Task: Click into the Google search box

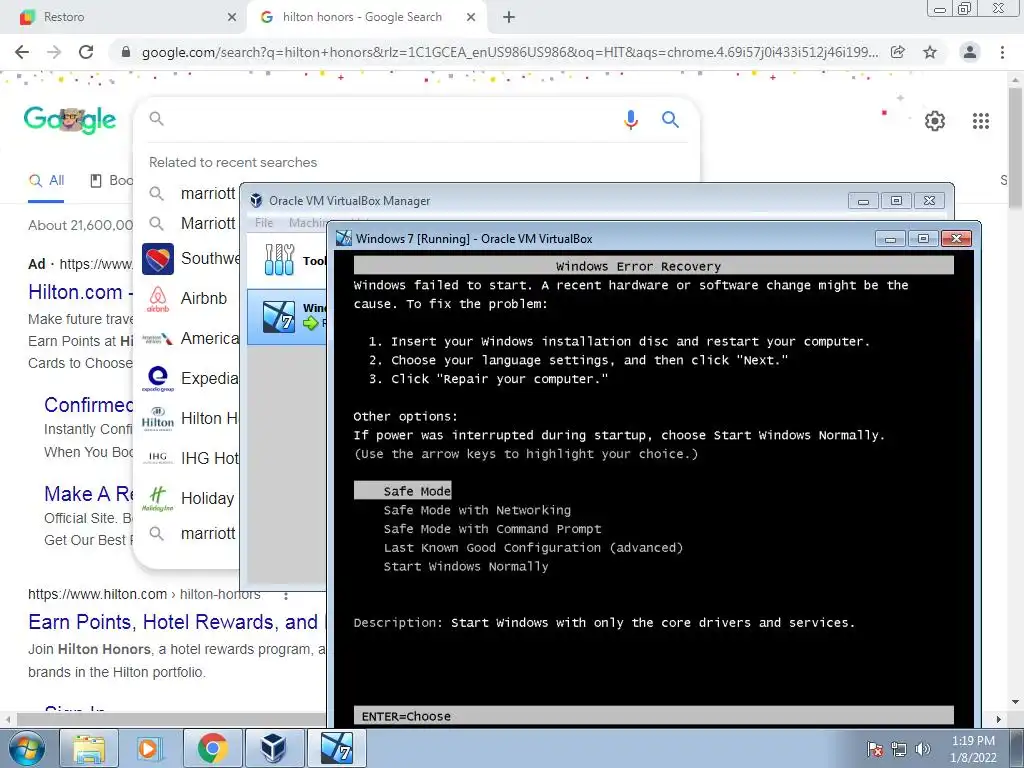Action: [385, 119]
